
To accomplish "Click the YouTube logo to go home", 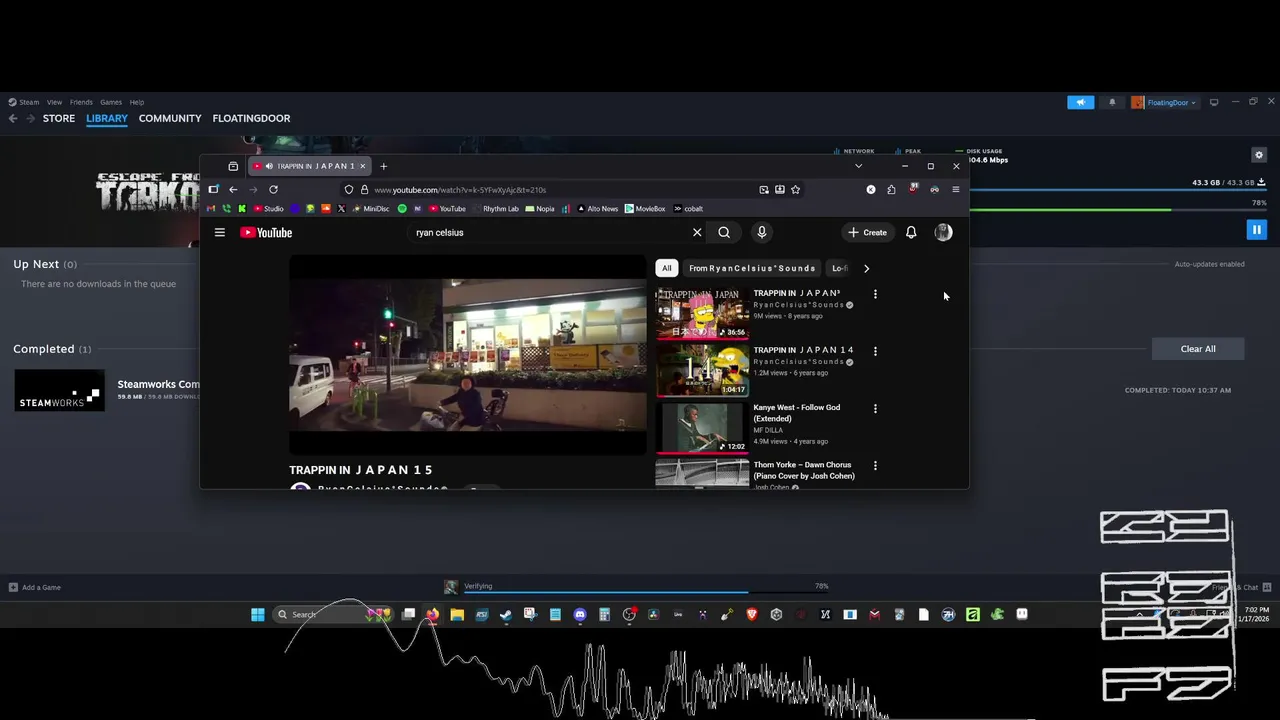I will tap(266, 232).
